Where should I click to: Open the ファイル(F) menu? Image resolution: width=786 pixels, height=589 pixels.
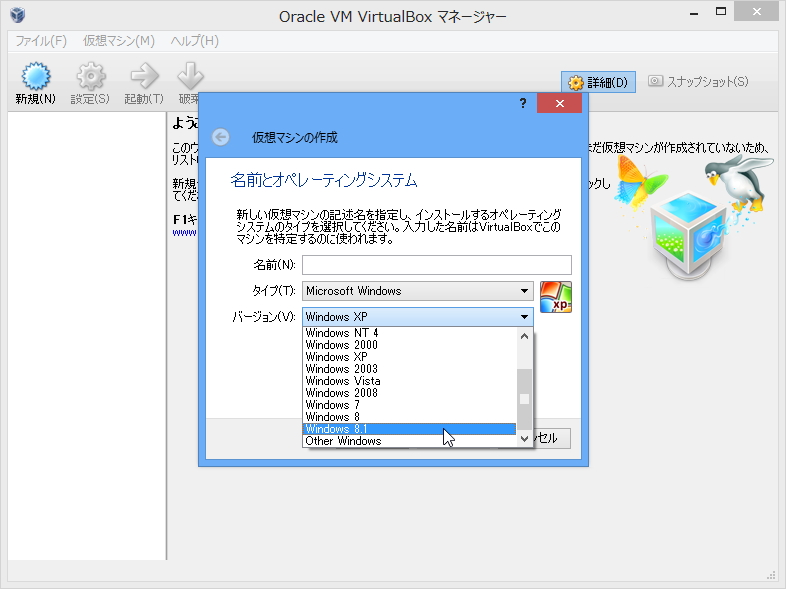click(x=41, y=41)
